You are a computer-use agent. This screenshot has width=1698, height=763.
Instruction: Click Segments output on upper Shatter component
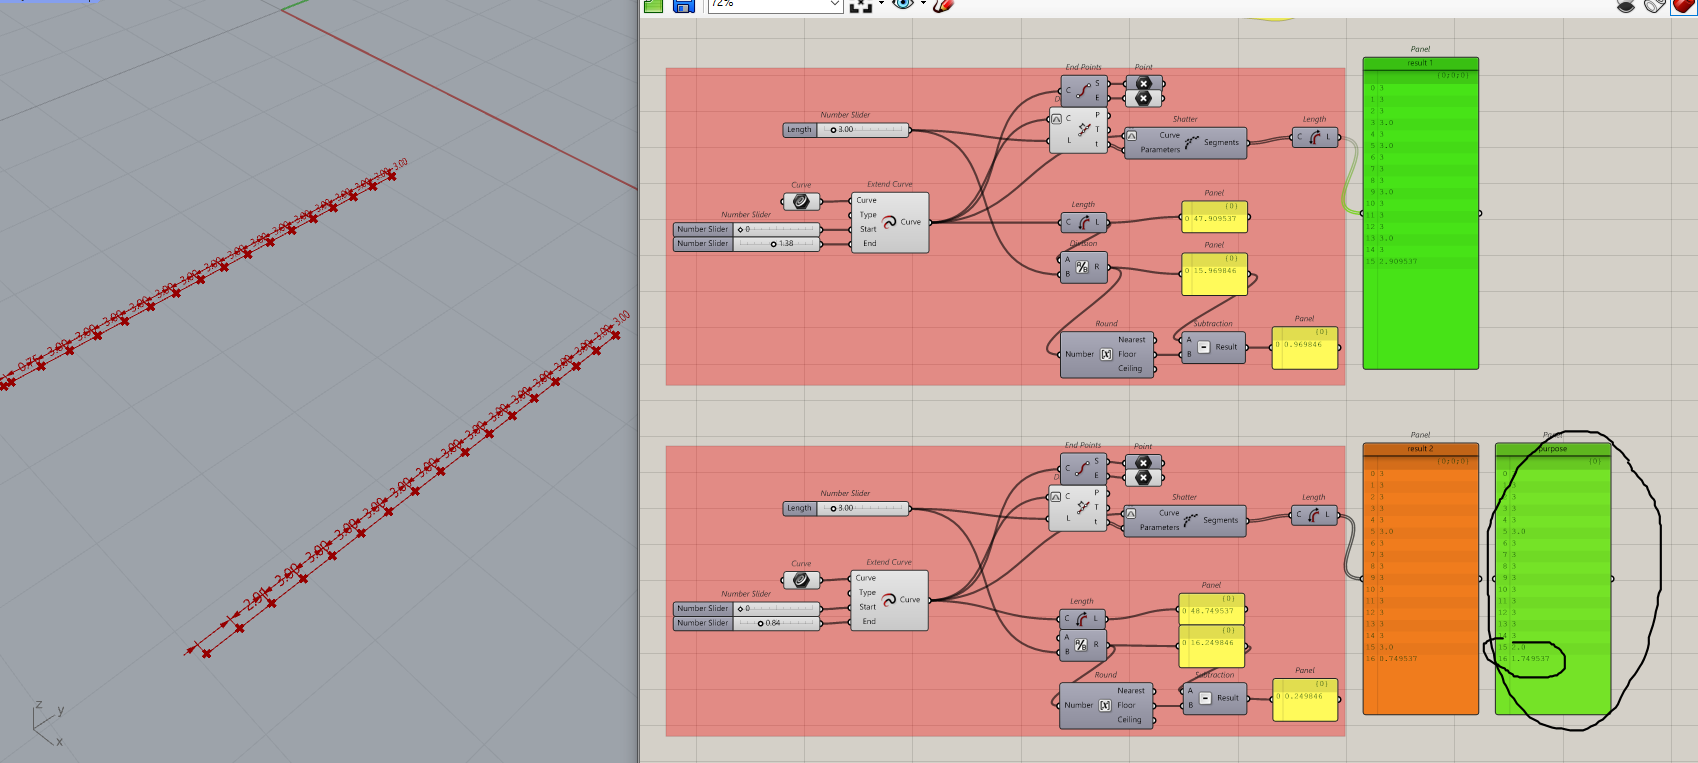1221,143
